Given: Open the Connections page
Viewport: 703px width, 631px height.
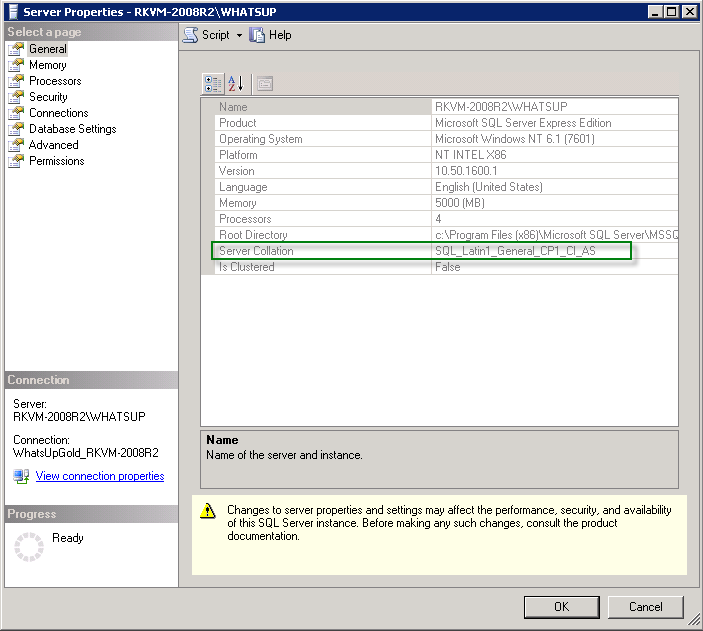Looking at the screenshot, I should [x=58, y=113].
